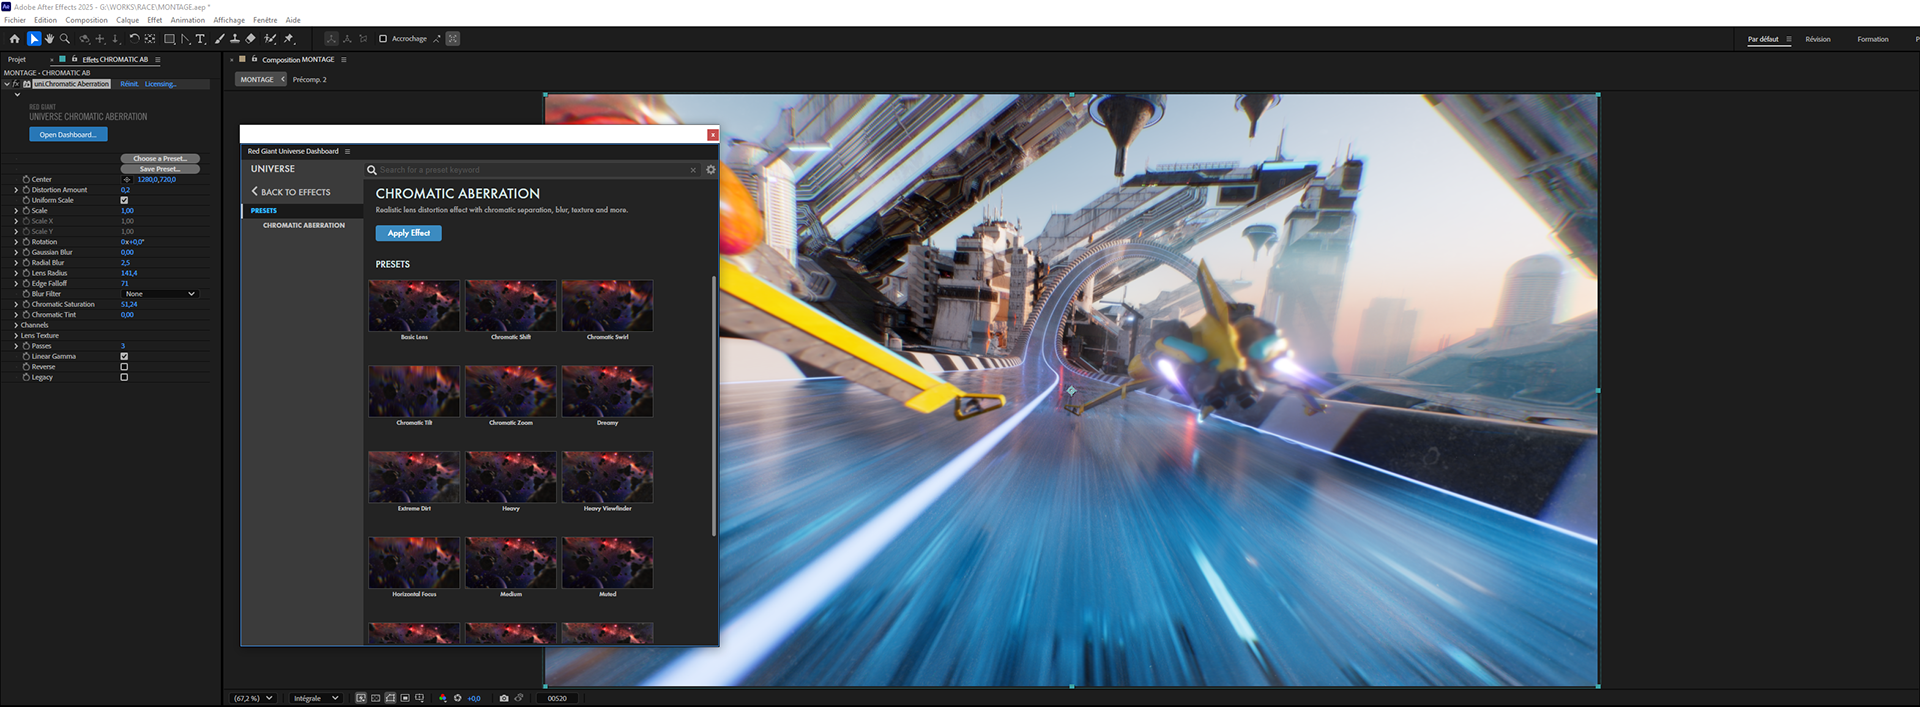The height and width of the screenshot is (707, 1920).
Task: Click the Open Dashboard button
Action: (x=68, y=135)
